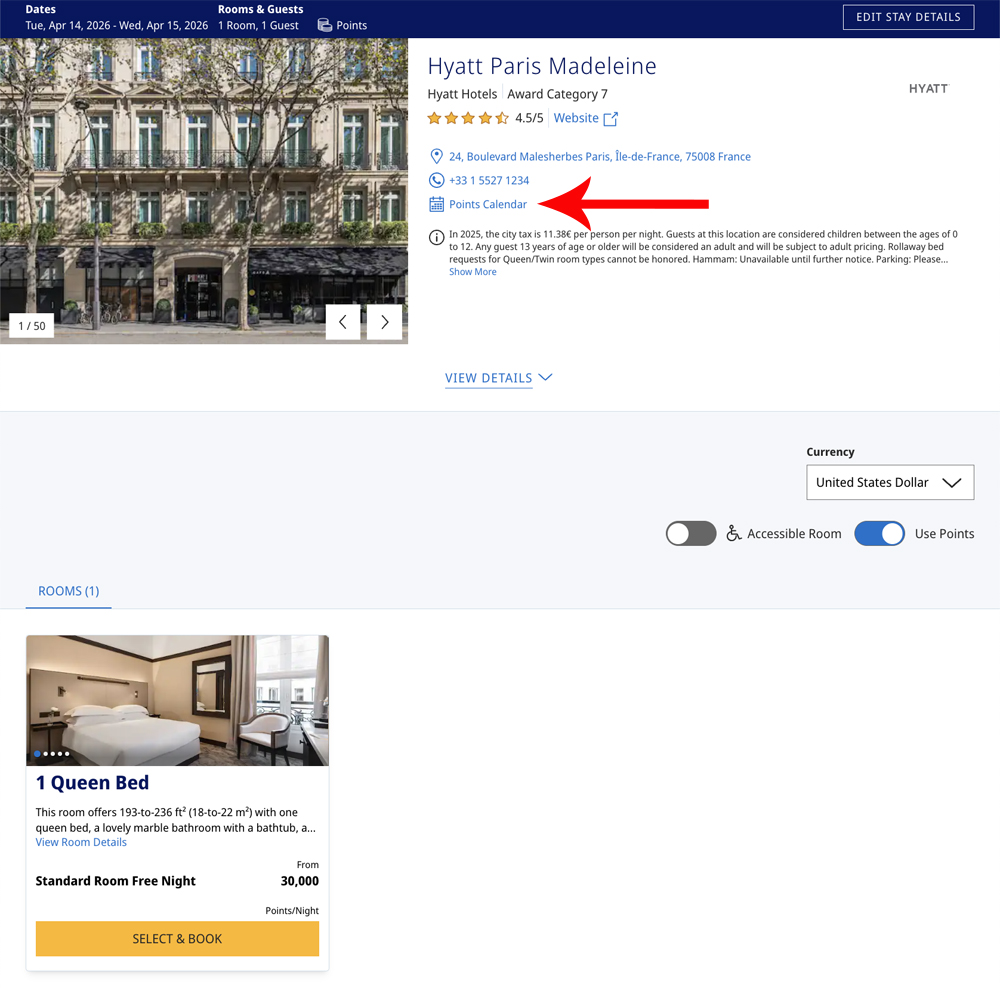
Task: Click the 30,000 points price
Action: [x=300, y=881]
